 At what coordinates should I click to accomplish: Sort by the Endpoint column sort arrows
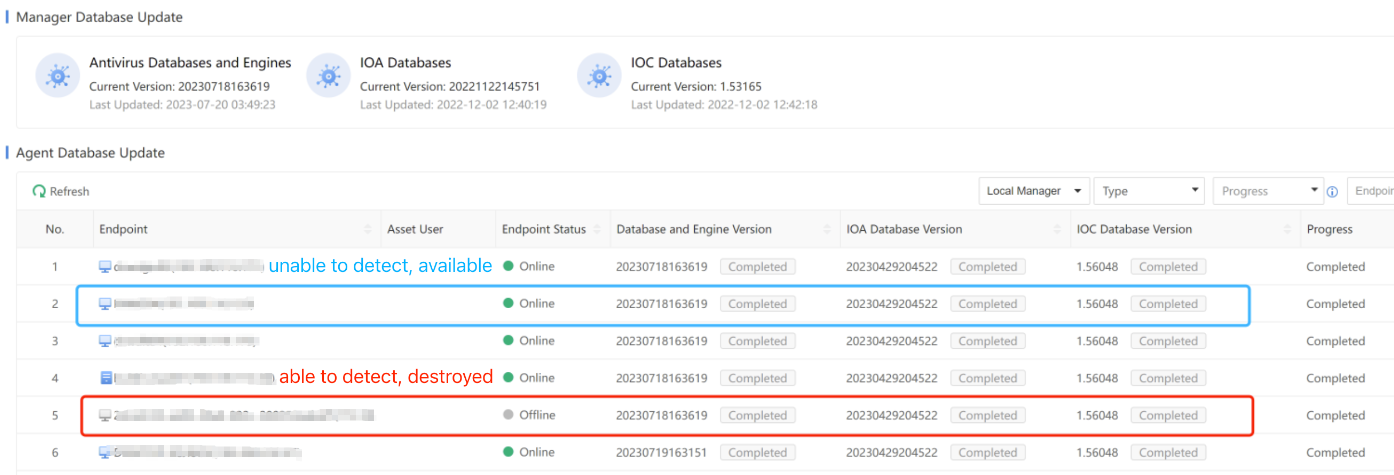point(368,230)
